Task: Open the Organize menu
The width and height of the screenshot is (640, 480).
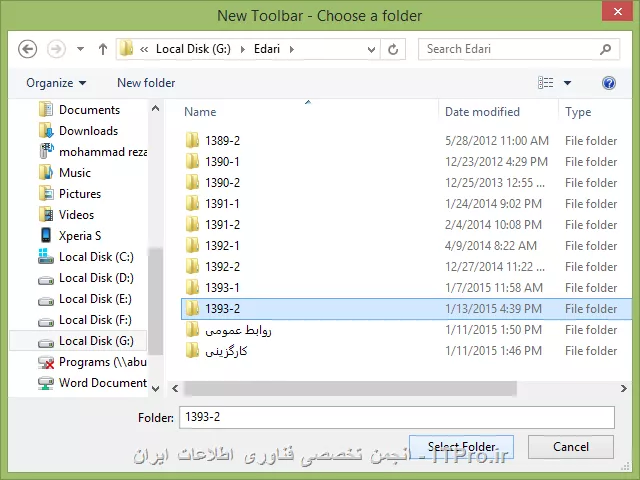Action: [x=56, y=83]
